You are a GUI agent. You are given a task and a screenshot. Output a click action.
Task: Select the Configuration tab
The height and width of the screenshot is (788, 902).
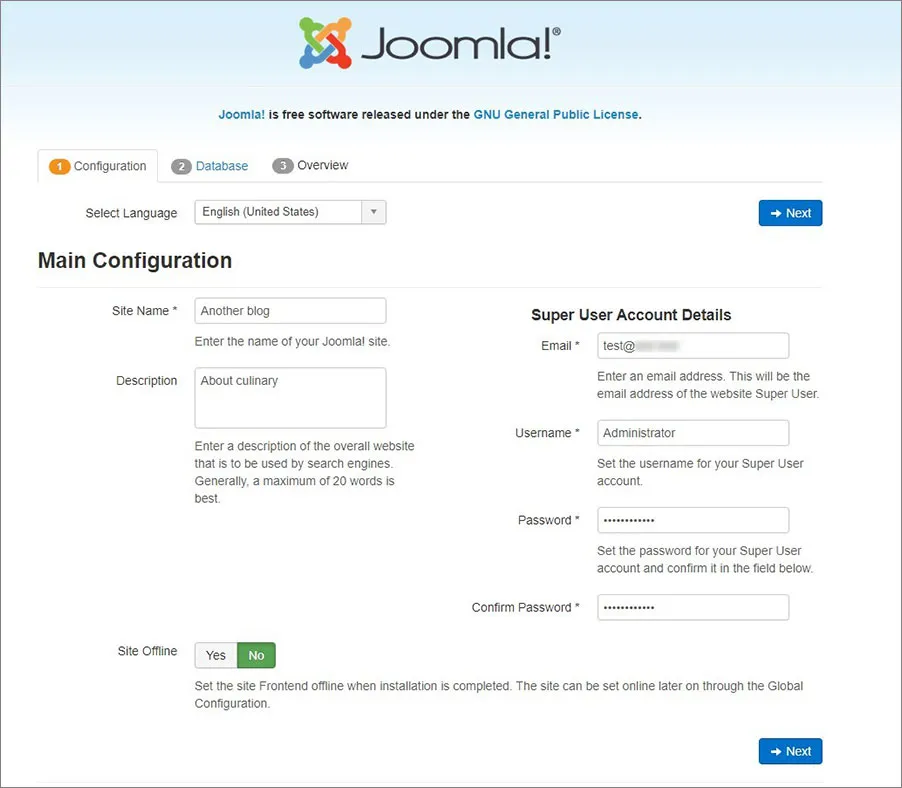tap(110, 166)
